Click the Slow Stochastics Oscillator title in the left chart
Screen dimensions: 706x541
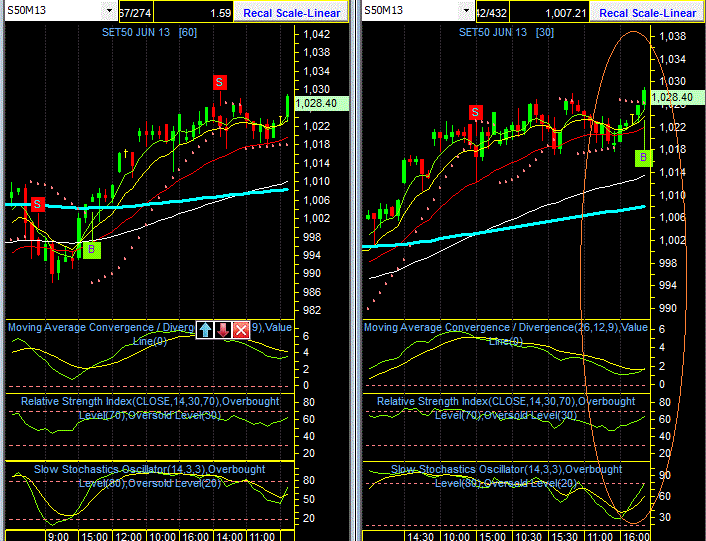150,476
